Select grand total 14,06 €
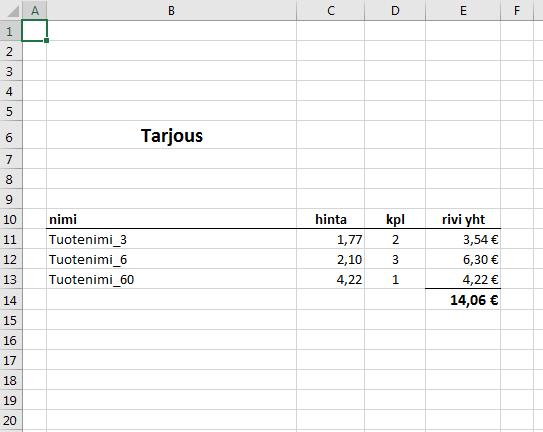This screenshot has height=432, width=543. 463,300
